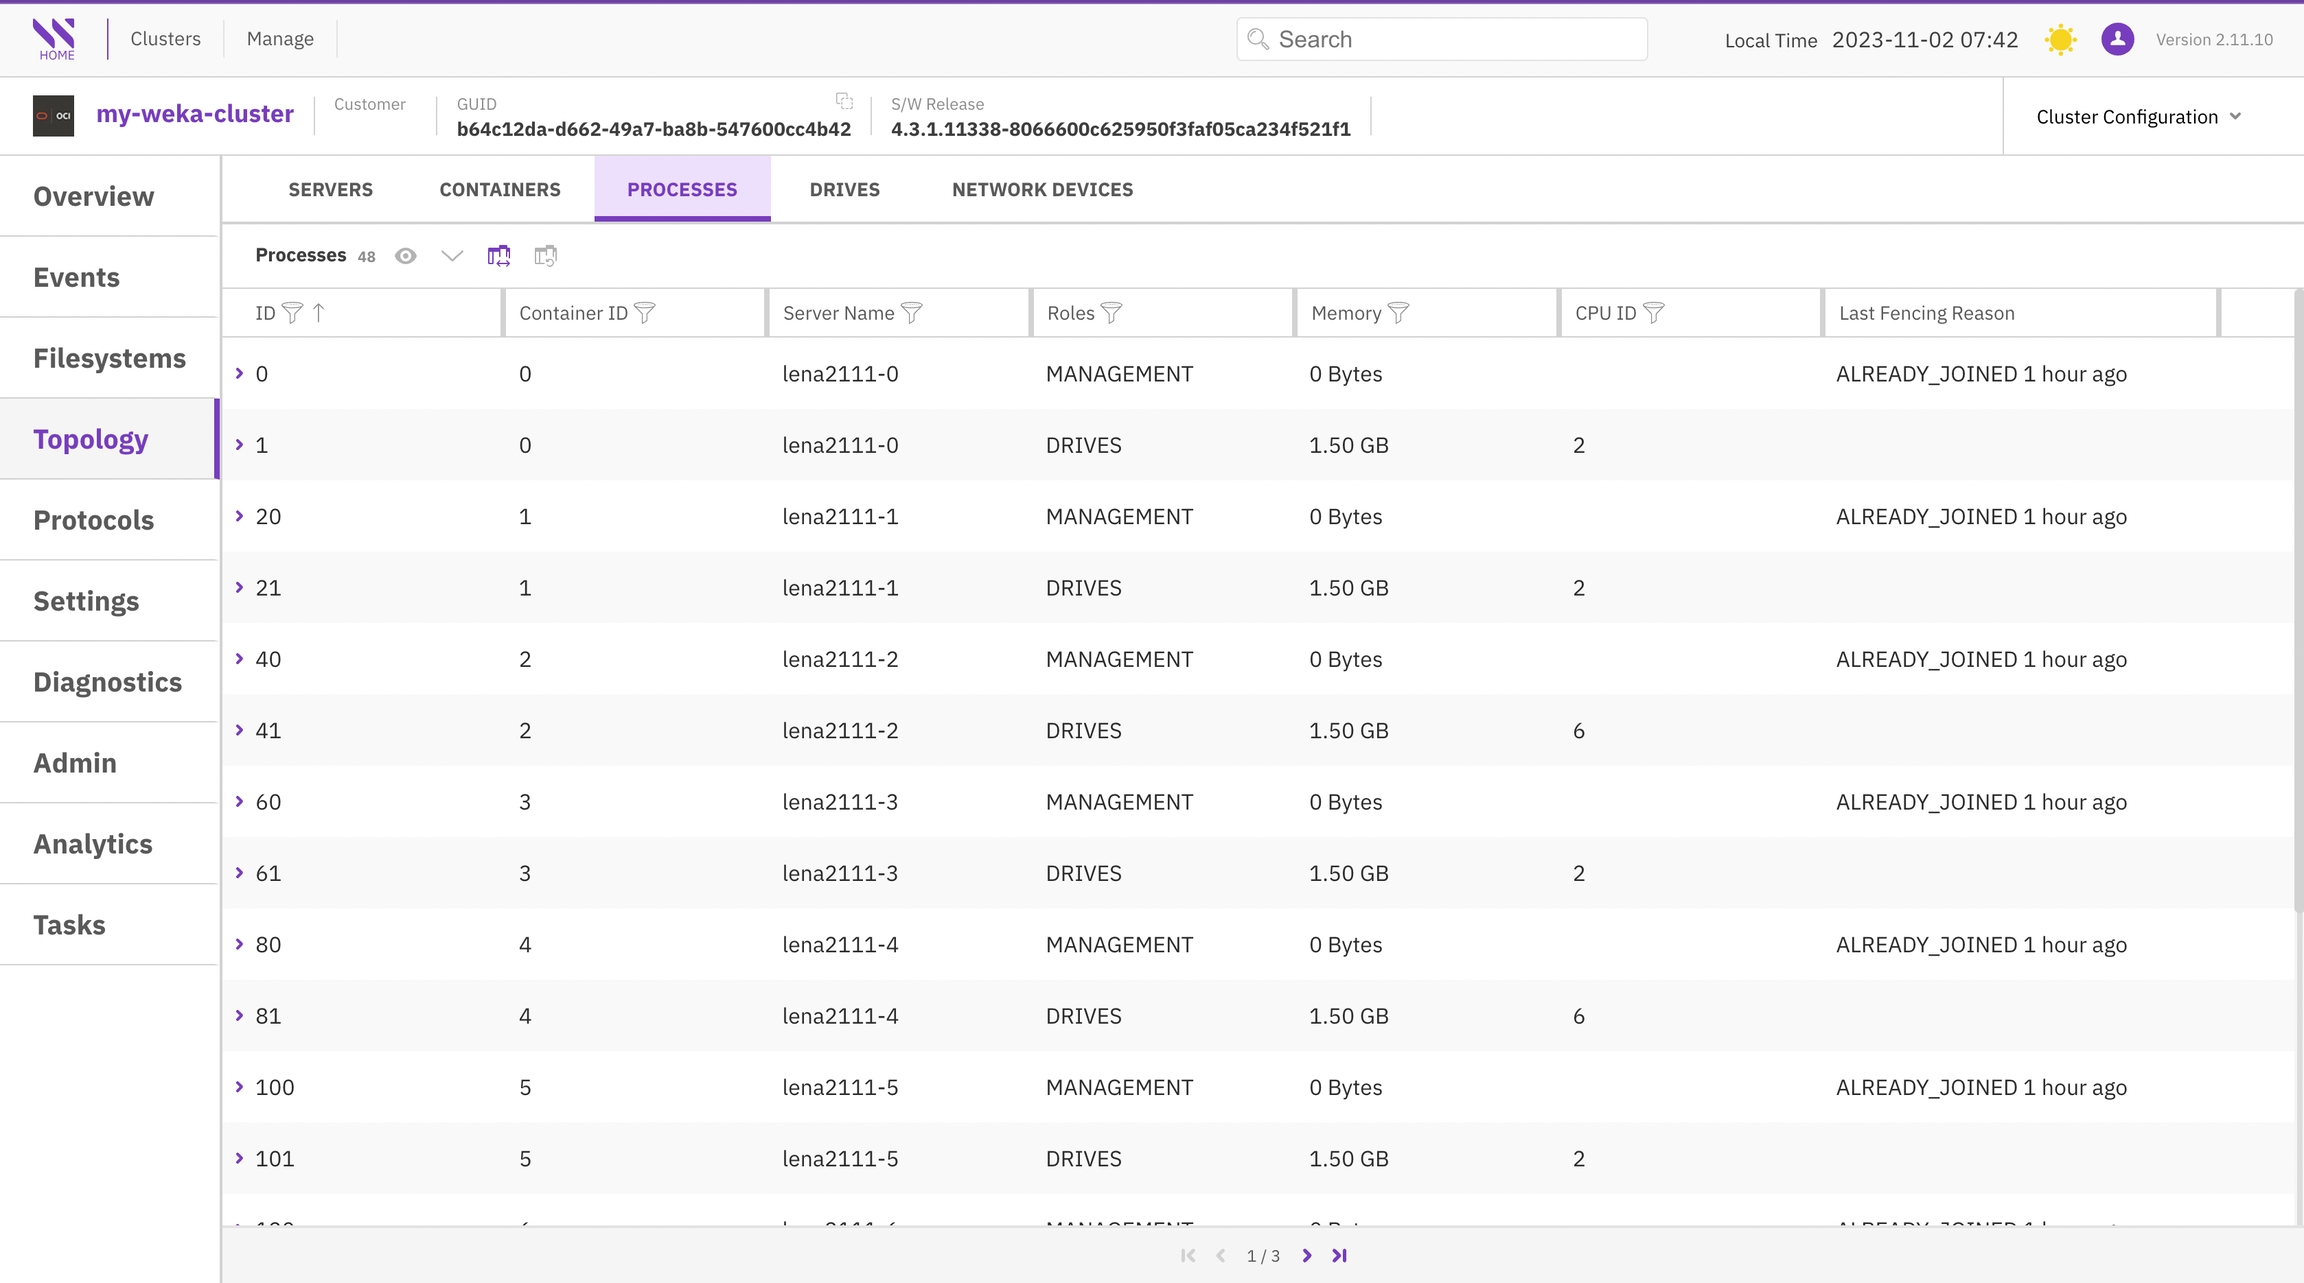Screen dimensions: 2304x1283
Task: Expand process row 41
Action: click(x=240, y=731)
